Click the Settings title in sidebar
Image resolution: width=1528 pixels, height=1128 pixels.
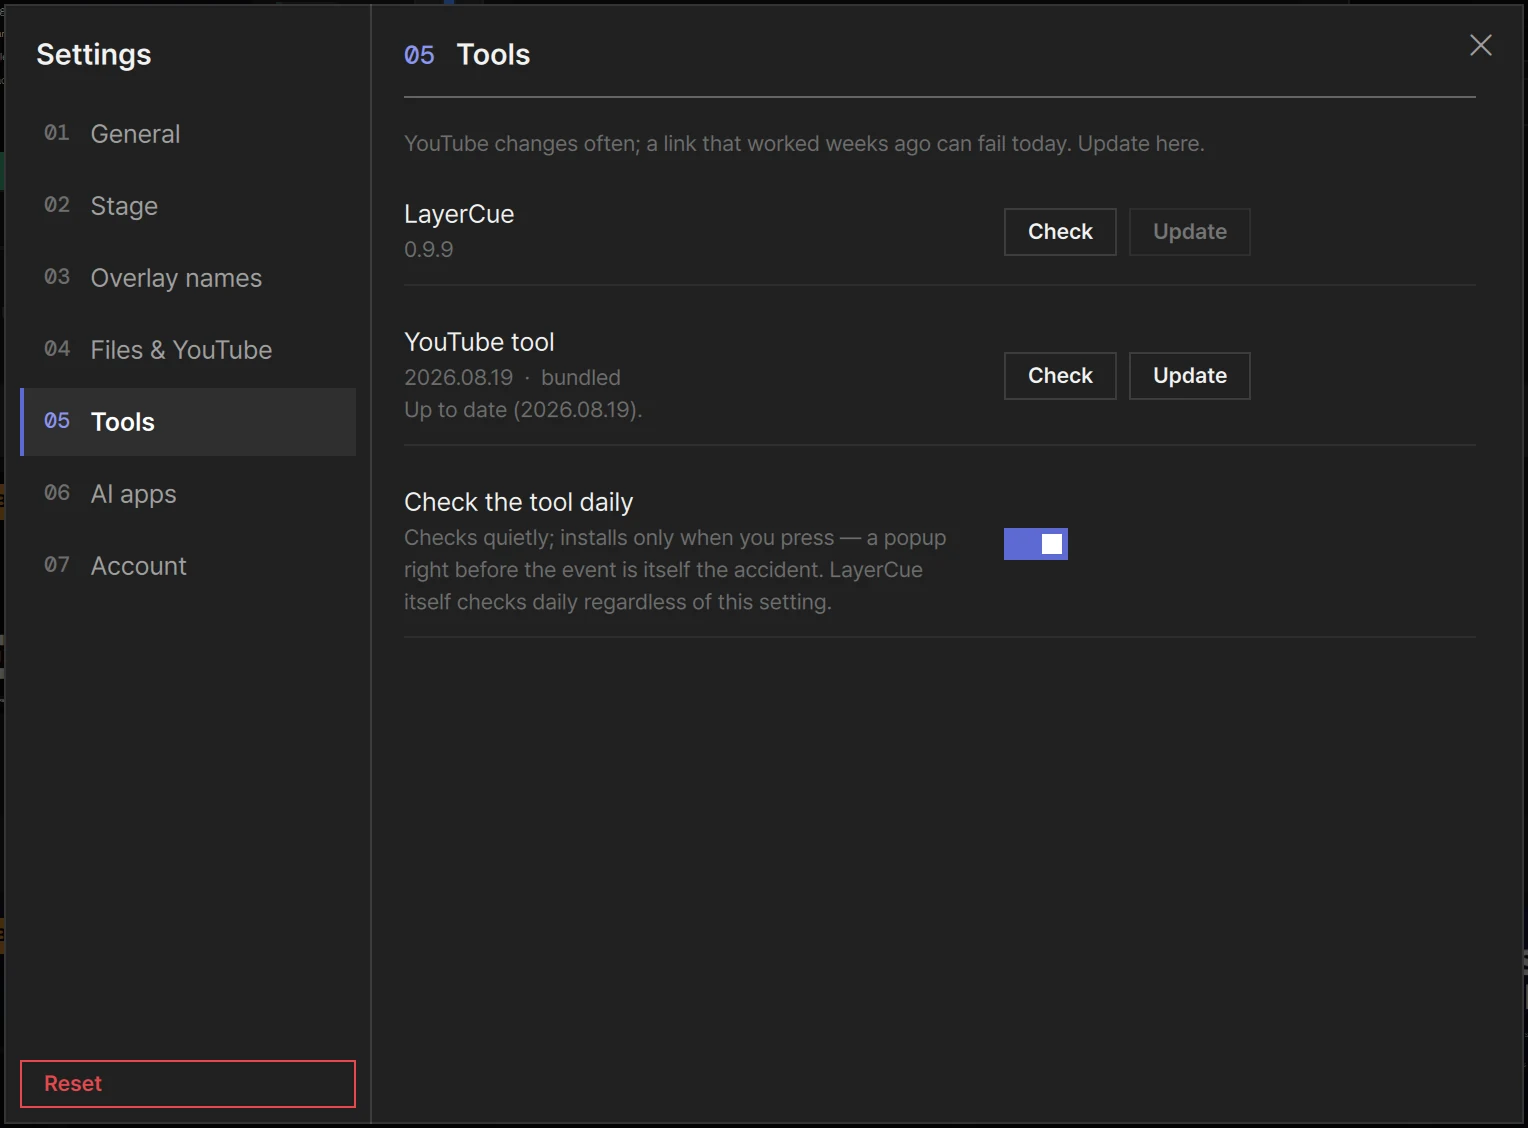click(94, 54)
